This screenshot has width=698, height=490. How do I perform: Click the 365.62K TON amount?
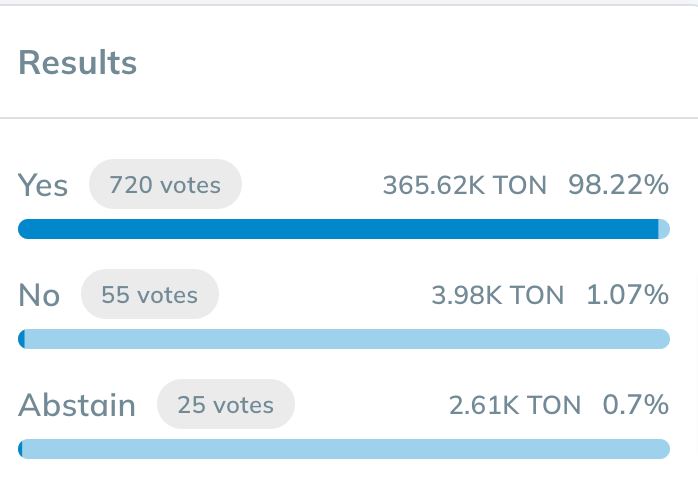click(x=464, y=185)
